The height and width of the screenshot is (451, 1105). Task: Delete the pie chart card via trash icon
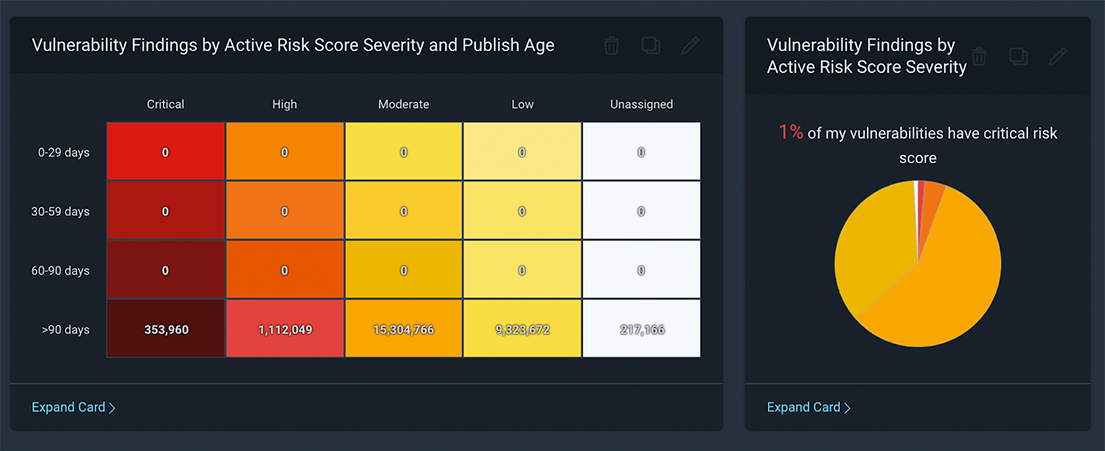tap(979, 56)
